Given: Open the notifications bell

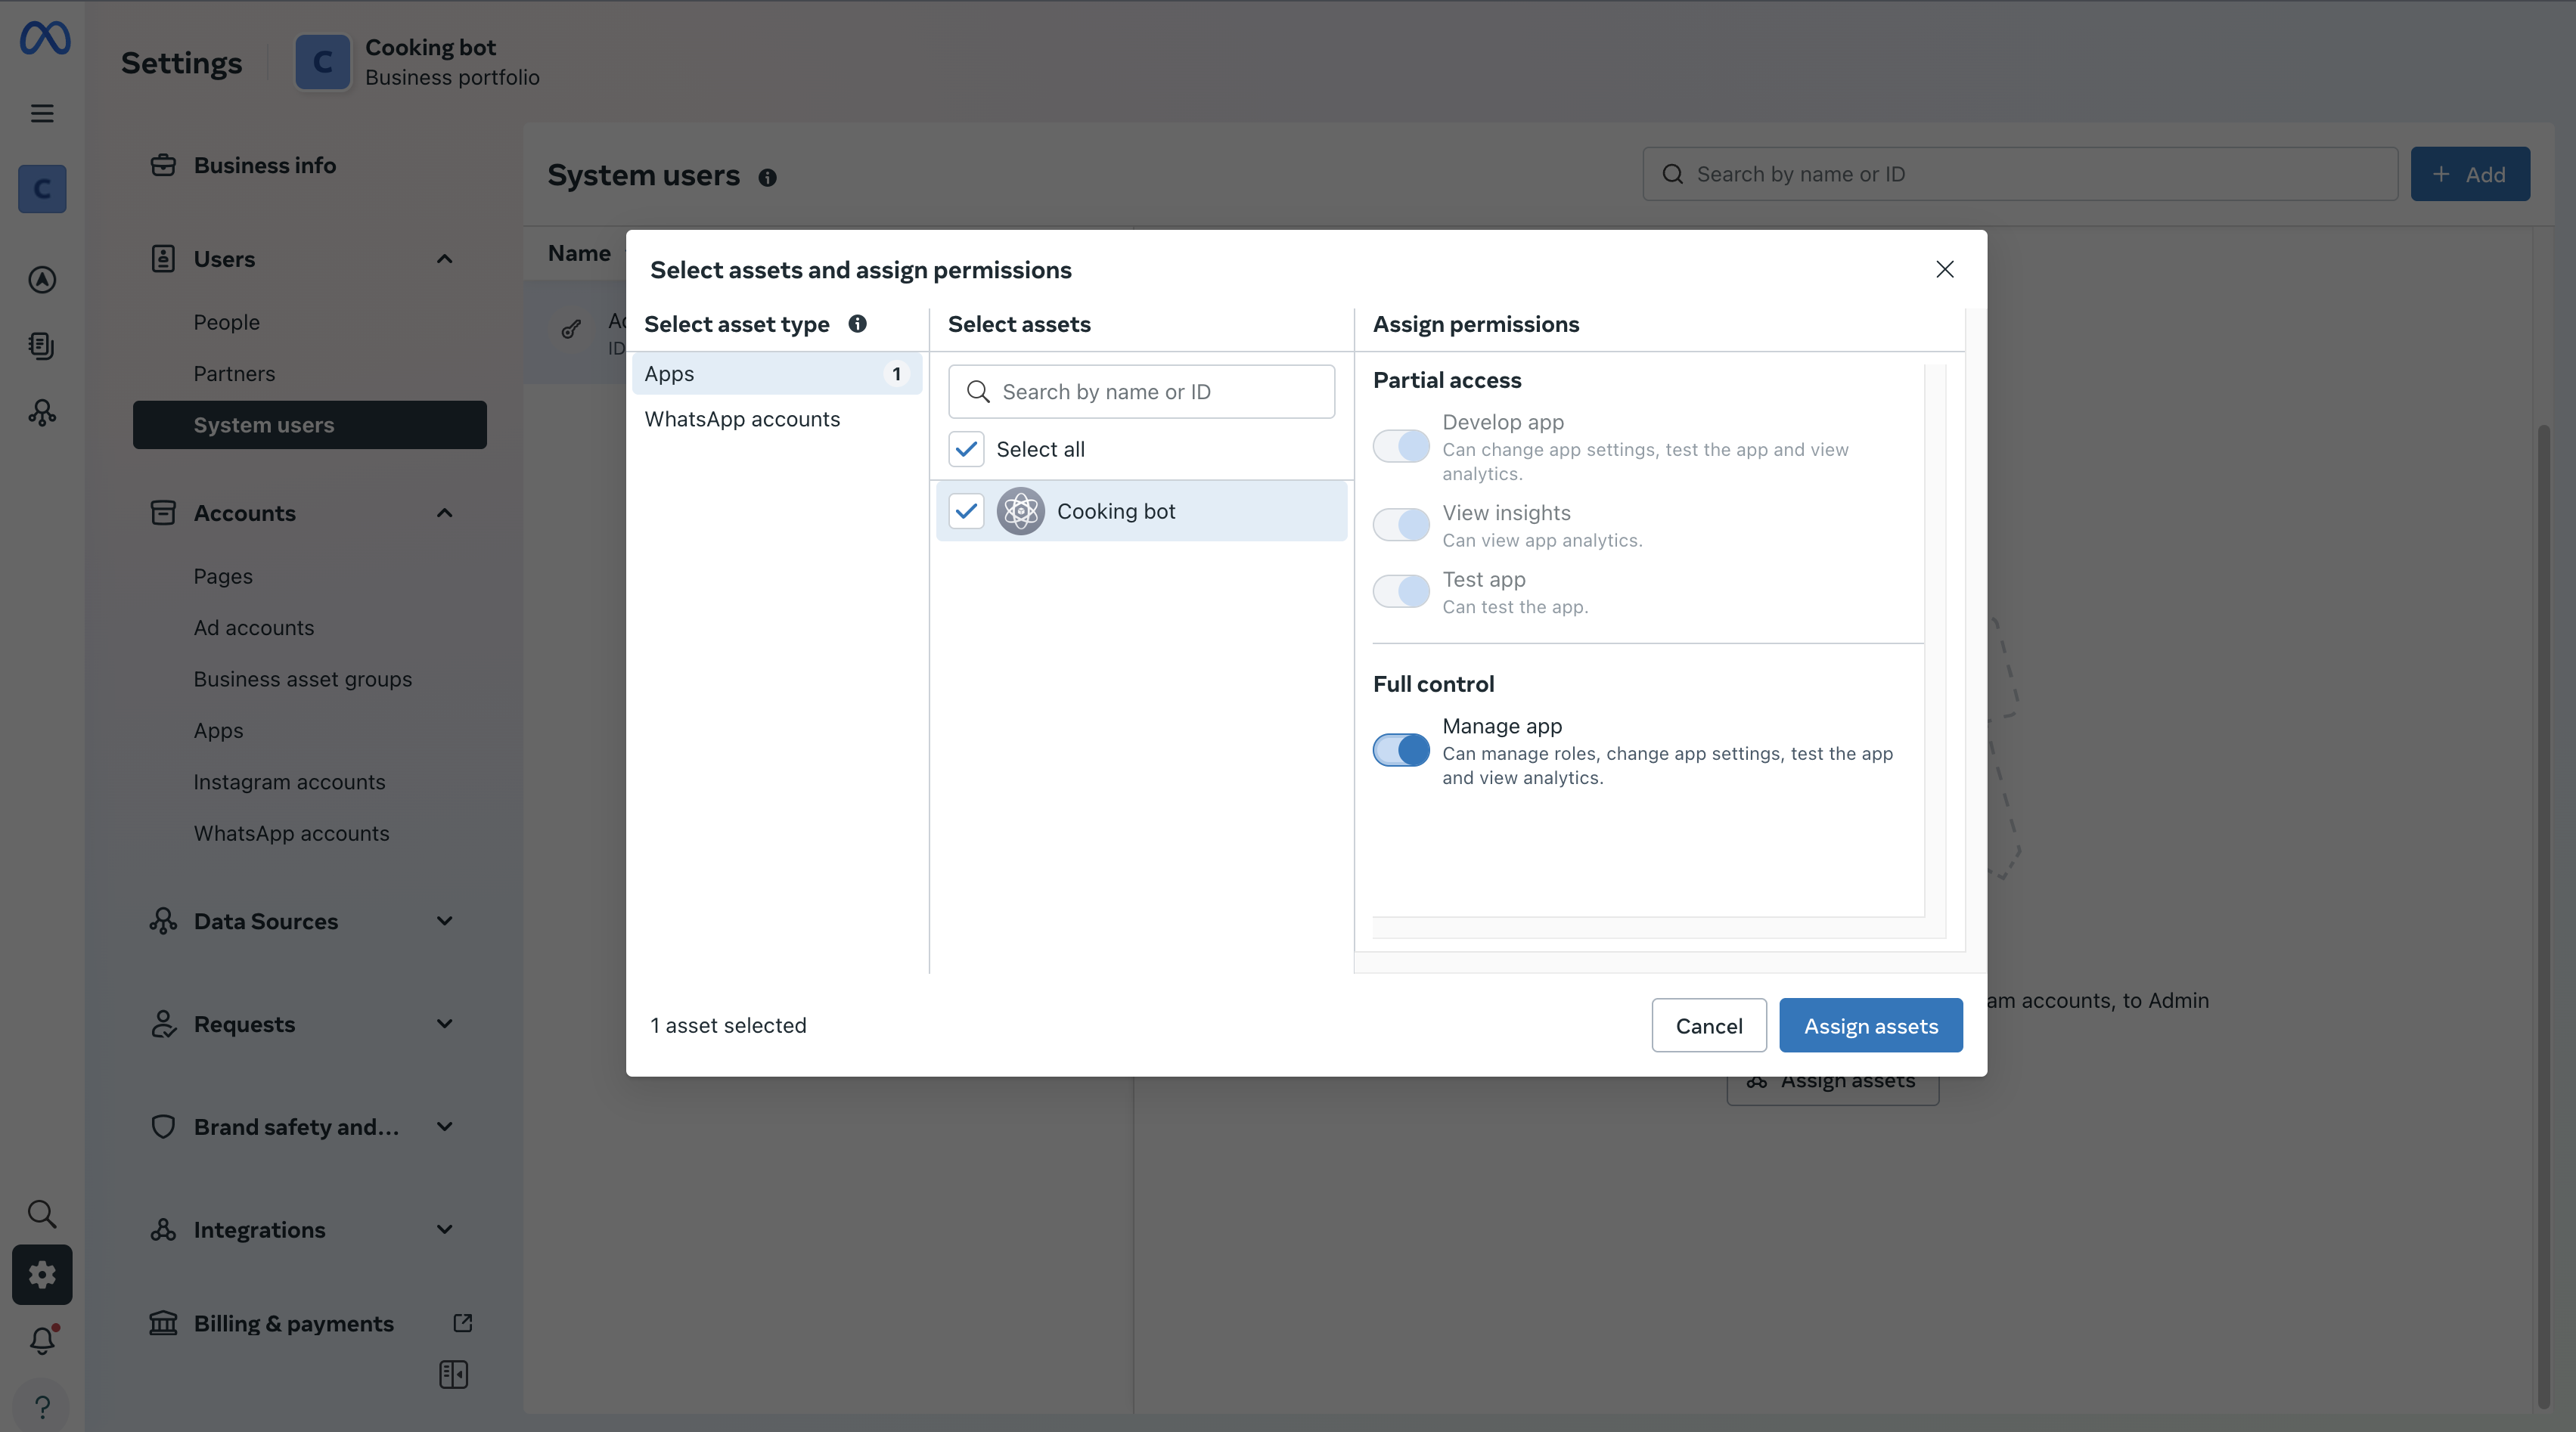Looking at the screenshot, I should 43,1340.
